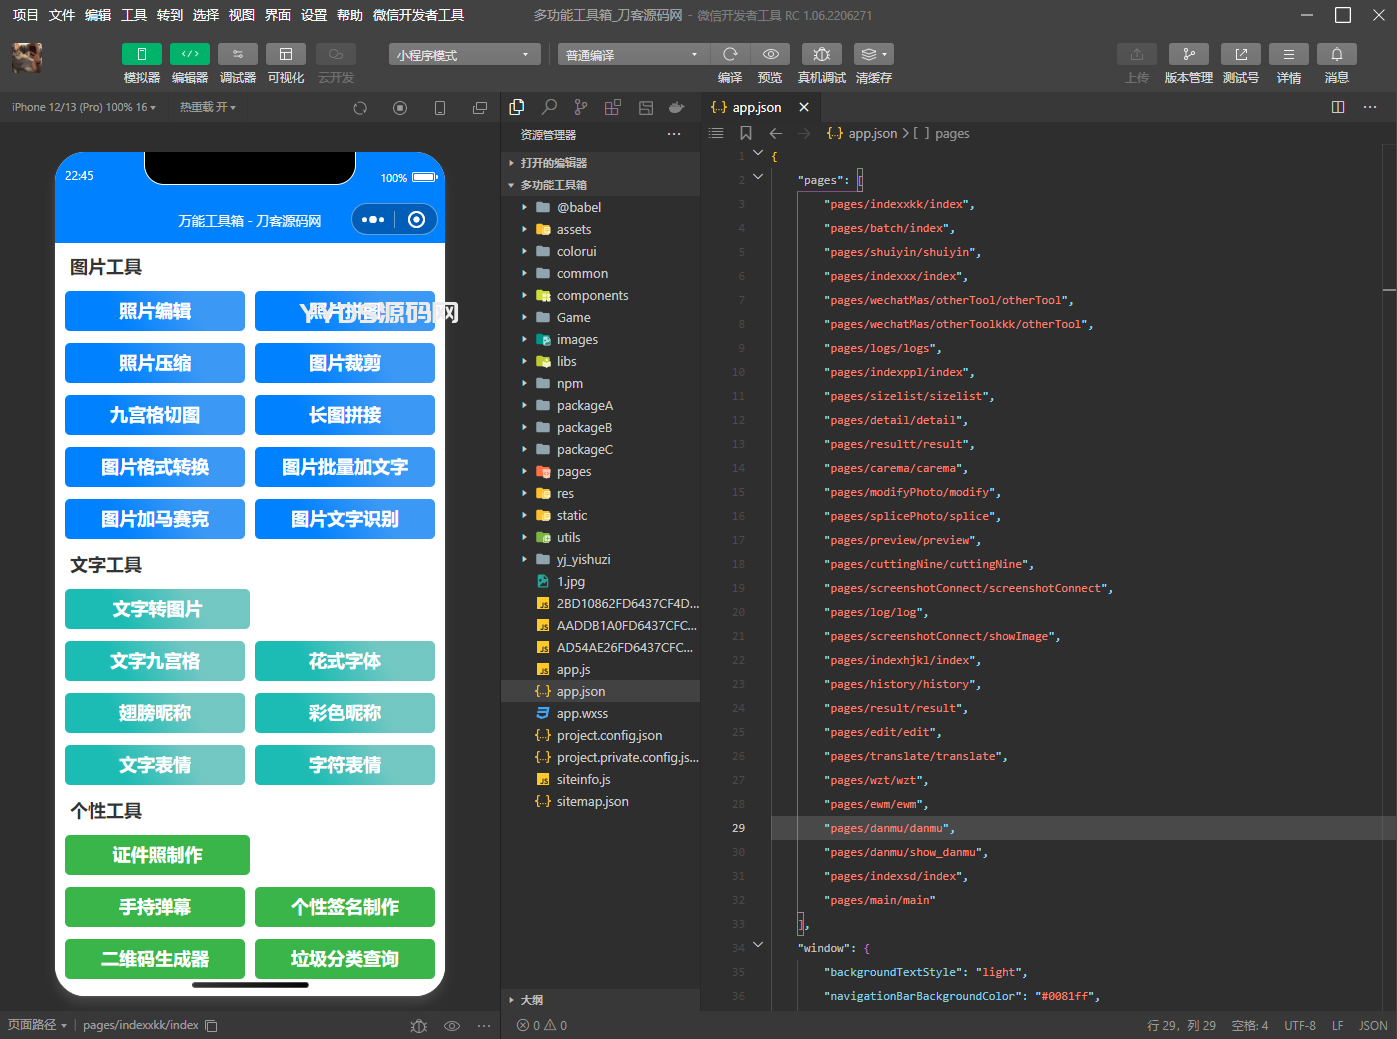The width and height of the screenshot is (1397, 1039).
Task: Open the 小程序模式 mode dropdown
Action: point(464,55)
